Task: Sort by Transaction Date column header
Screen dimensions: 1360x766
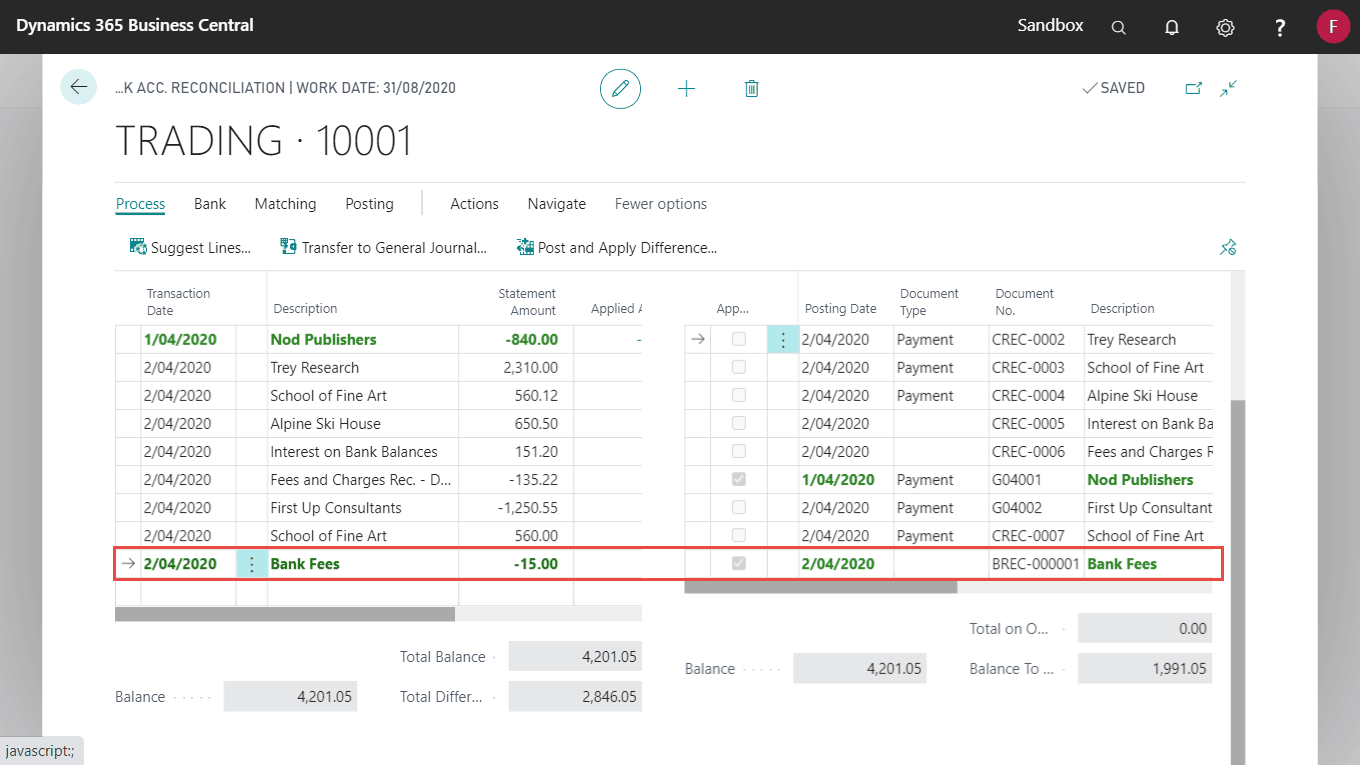Action: pyautogui.click(x=179, y=301)
